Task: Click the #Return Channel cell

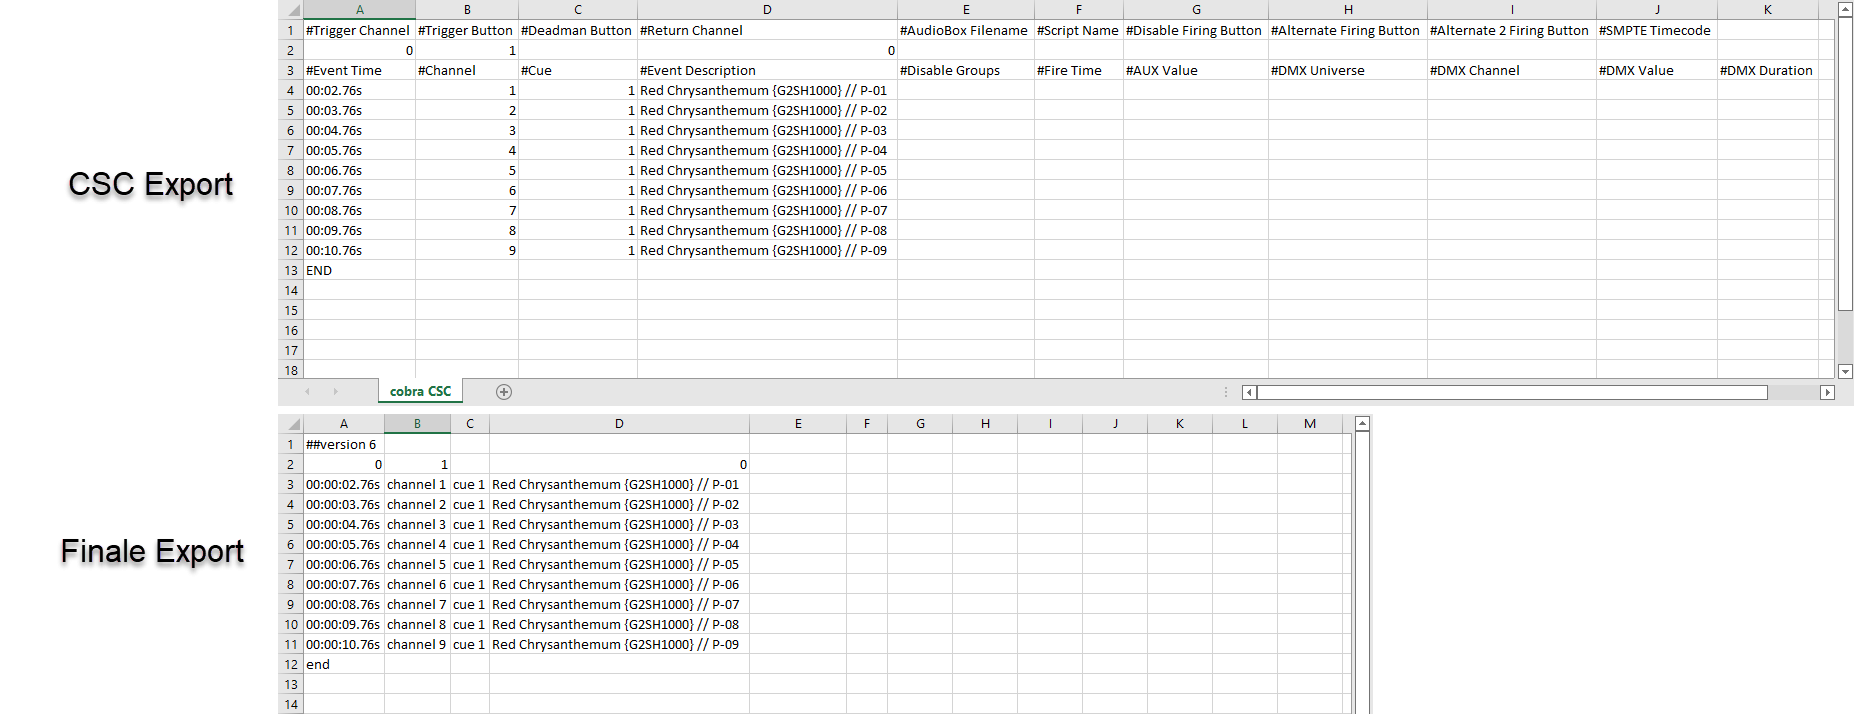Action: 767,31
